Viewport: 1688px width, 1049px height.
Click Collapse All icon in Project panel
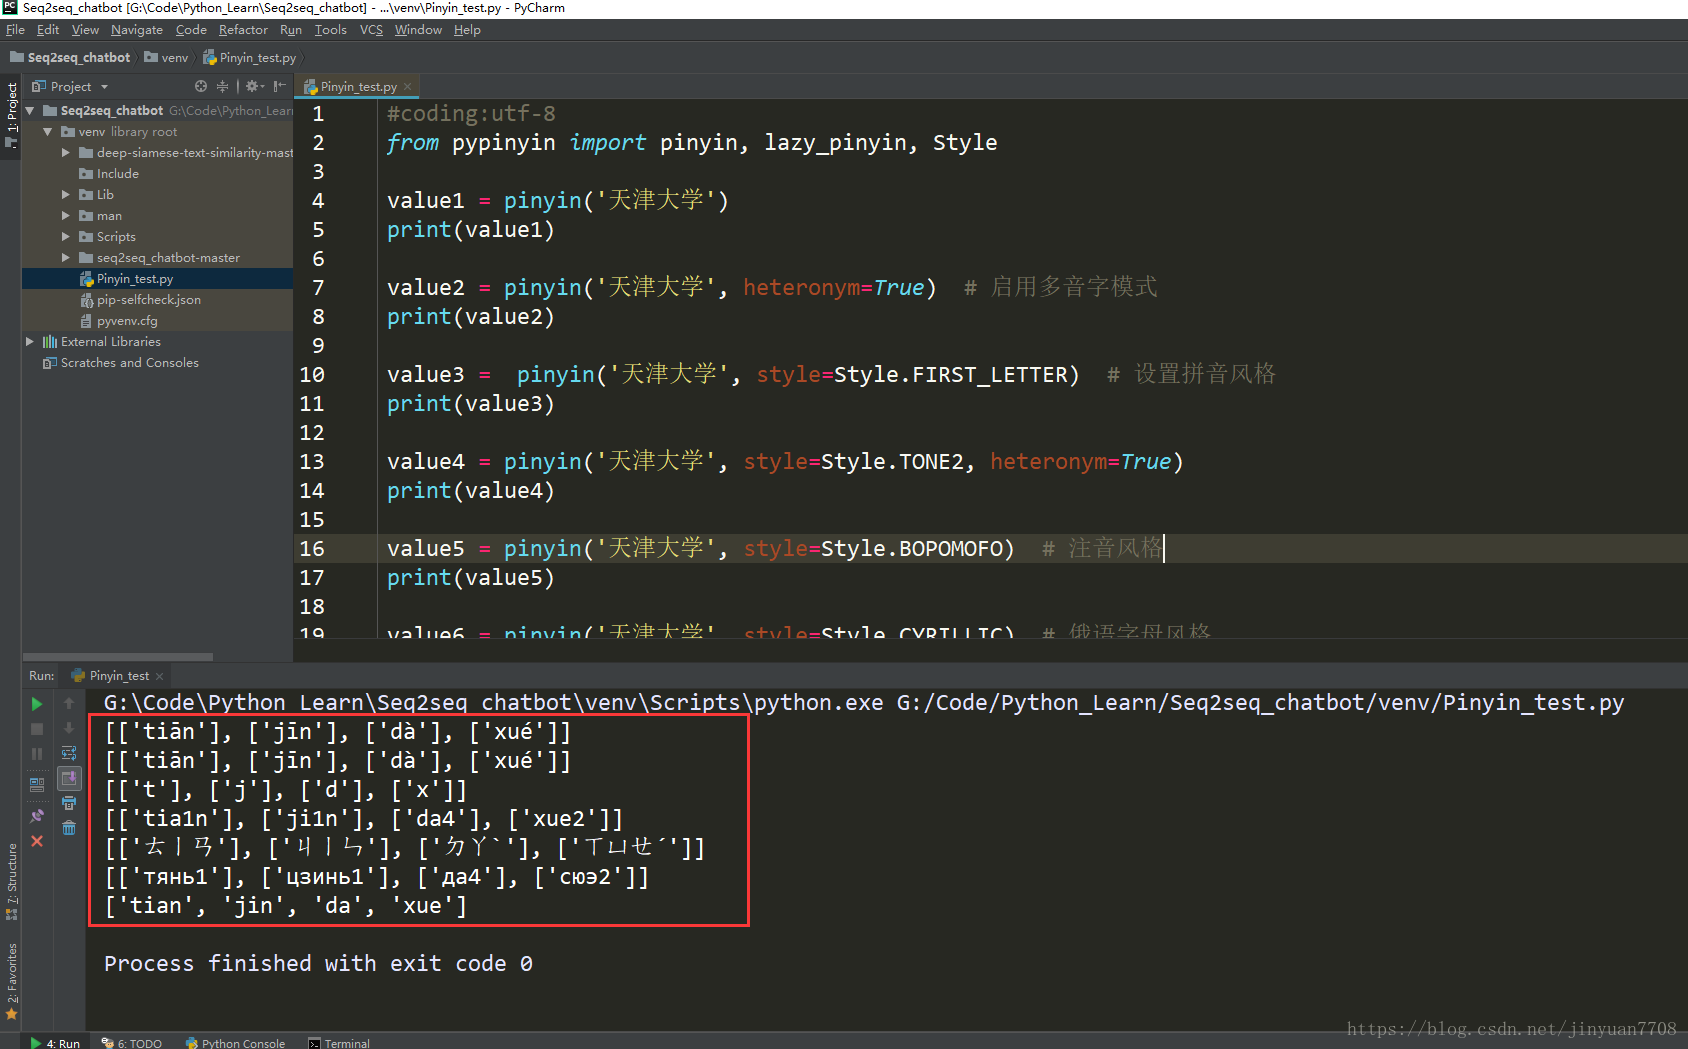222,86
